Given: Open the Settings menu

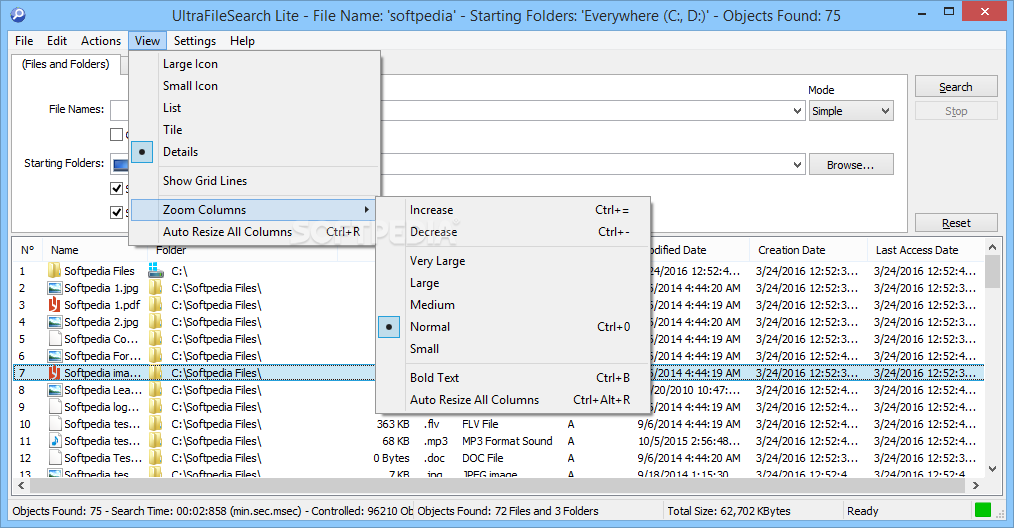Looking at the screenshot, I should click(195, 41).
